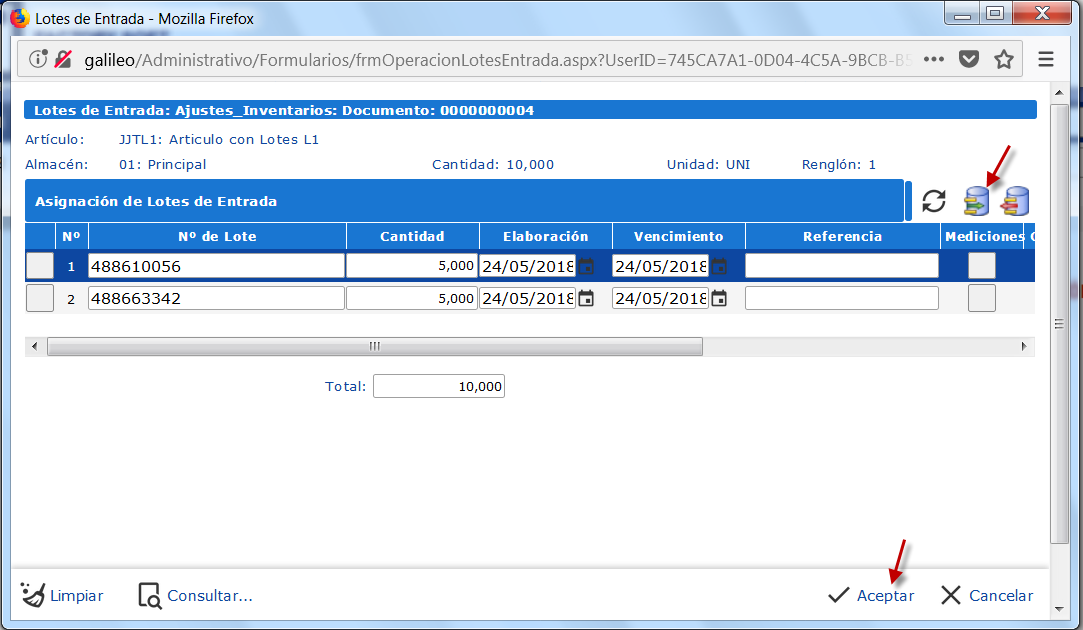This screenshot has height=630, width=1083.
Task: Click the Vencimiento column header
Action: (678, 236)
